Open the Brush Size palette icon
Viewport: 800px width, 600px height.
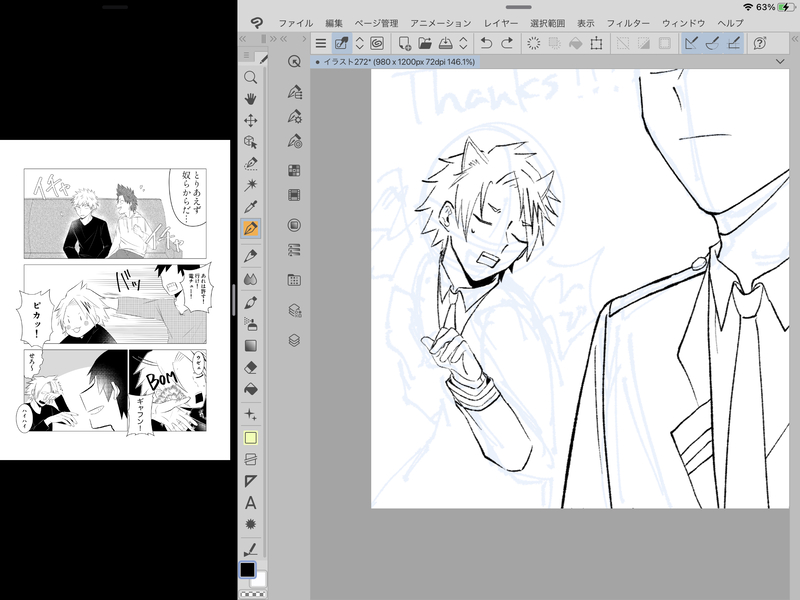(x=294, y=141)
